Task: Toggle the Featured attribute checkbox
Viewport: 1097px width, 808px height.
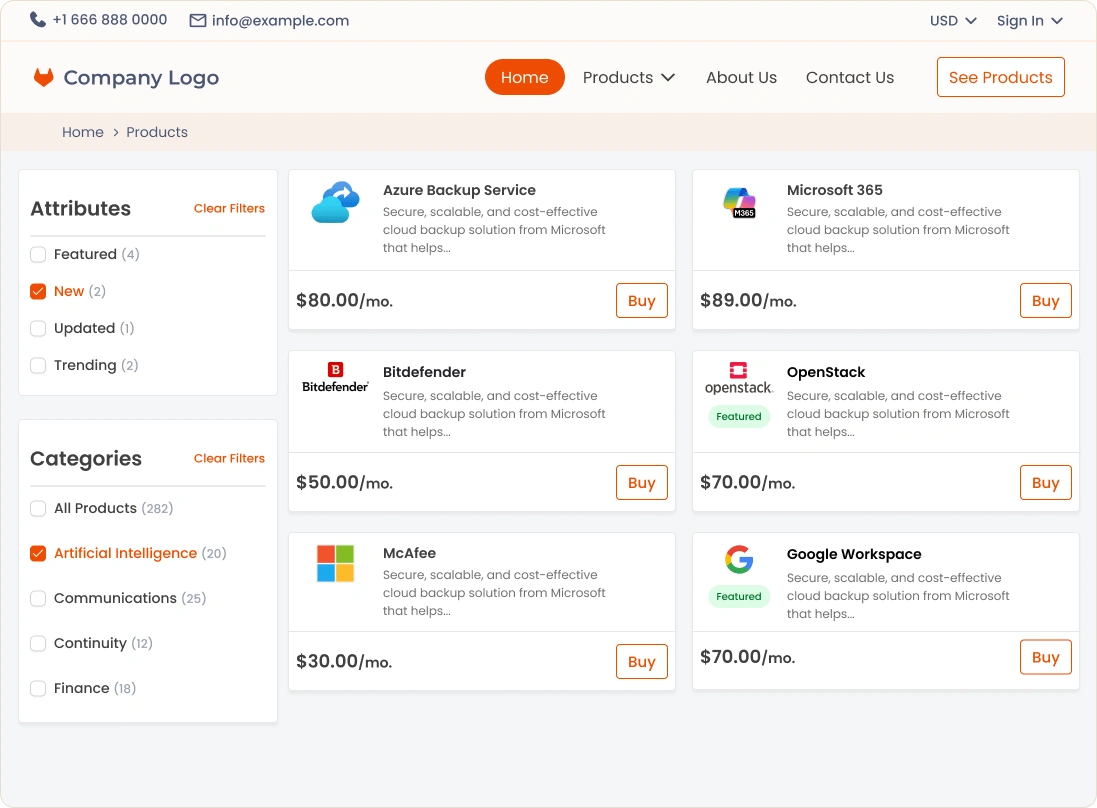Action: pyautogui.click(x=38, y=254)
